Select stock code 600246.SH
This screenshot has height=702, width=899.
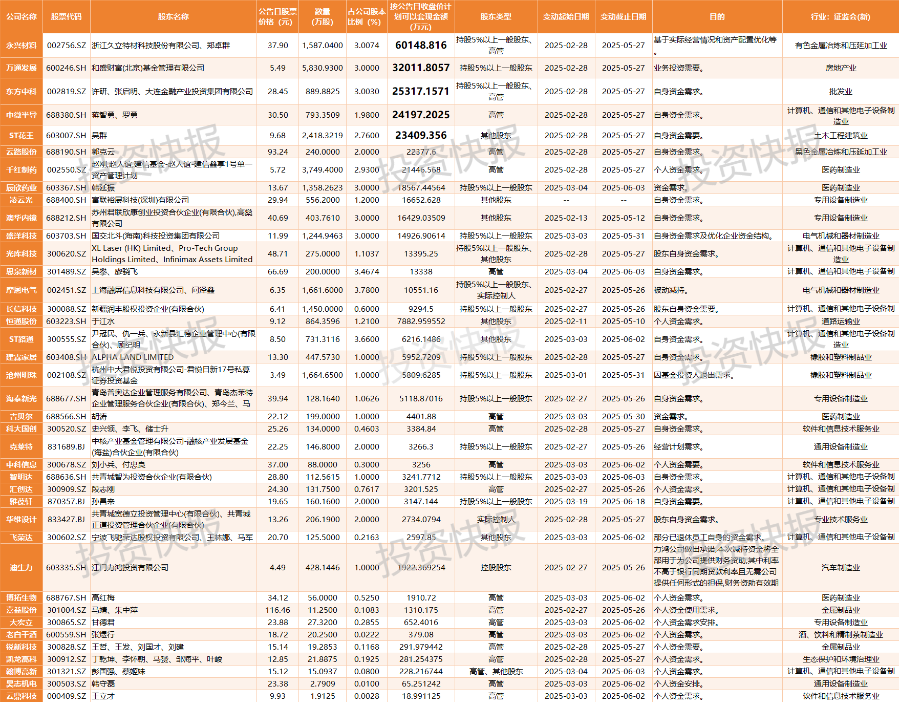67,68
